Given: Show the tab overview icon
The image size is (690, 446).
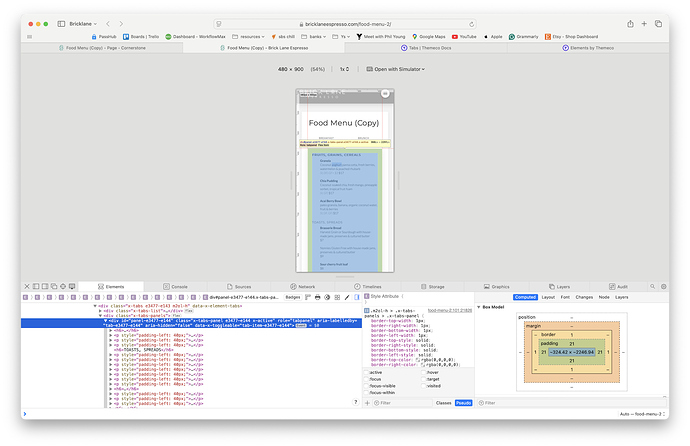Looking at the screenshot, I should (658, 24).
